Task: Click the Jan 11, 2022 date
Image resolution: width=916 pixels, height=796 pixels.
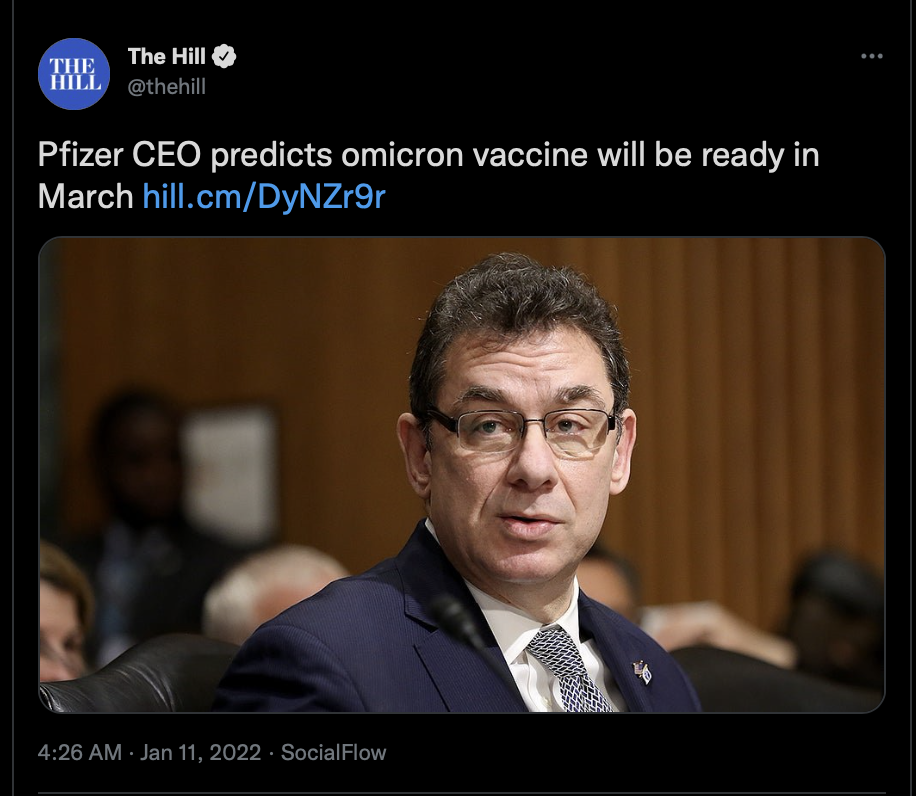Action: pyautogui.click(x=200, y=752)
